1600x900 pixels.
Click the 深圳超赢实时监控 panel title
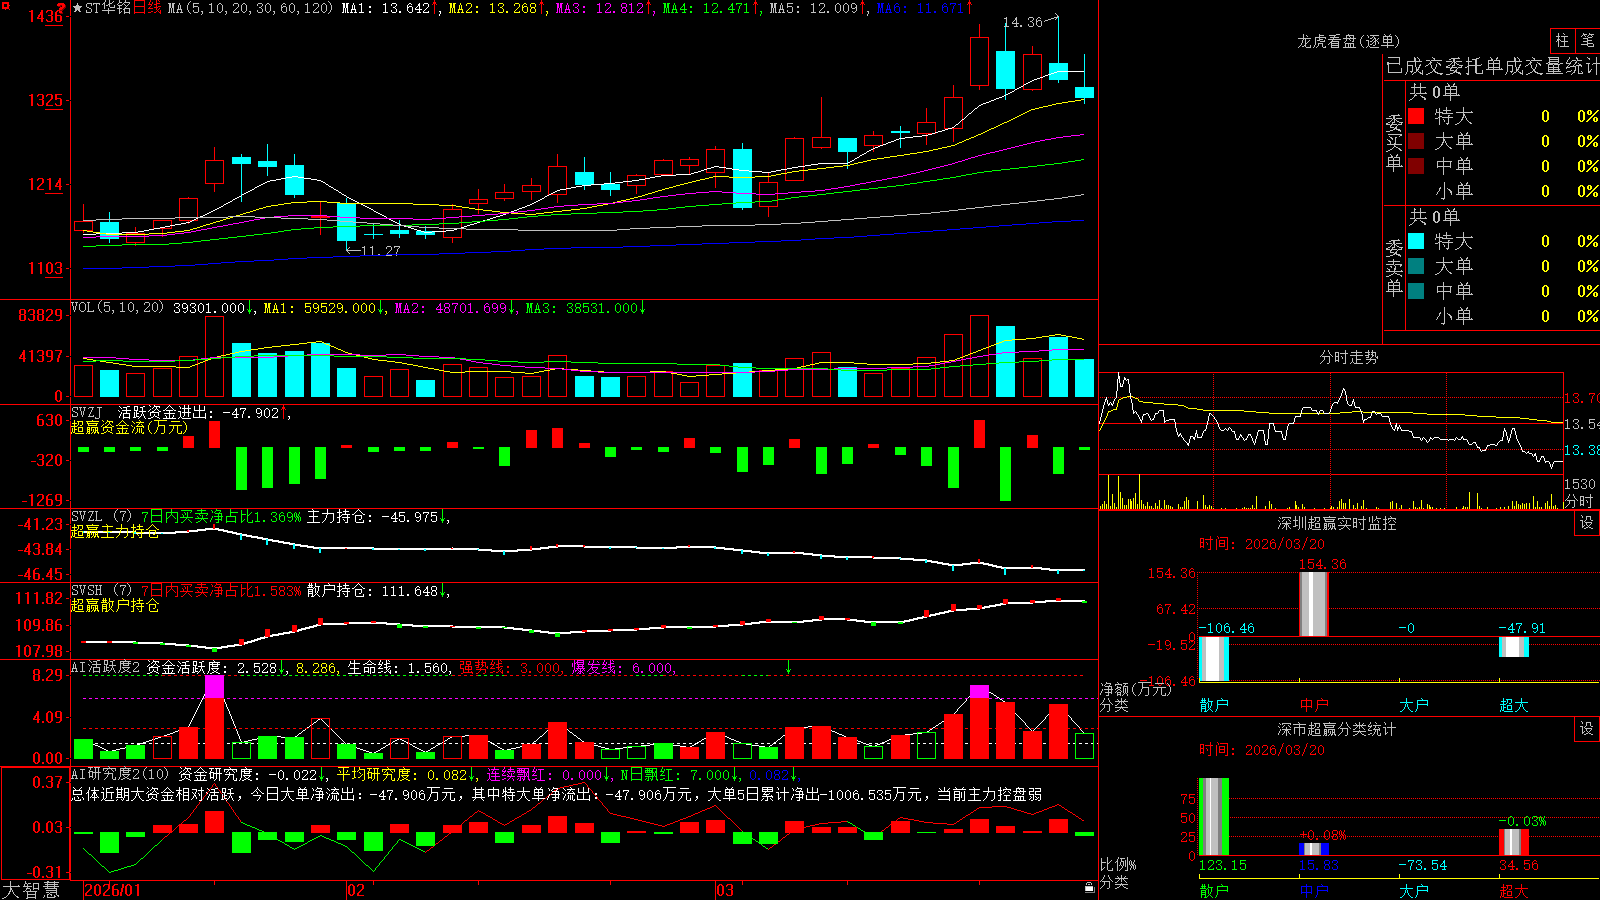tap(1337, 523)
